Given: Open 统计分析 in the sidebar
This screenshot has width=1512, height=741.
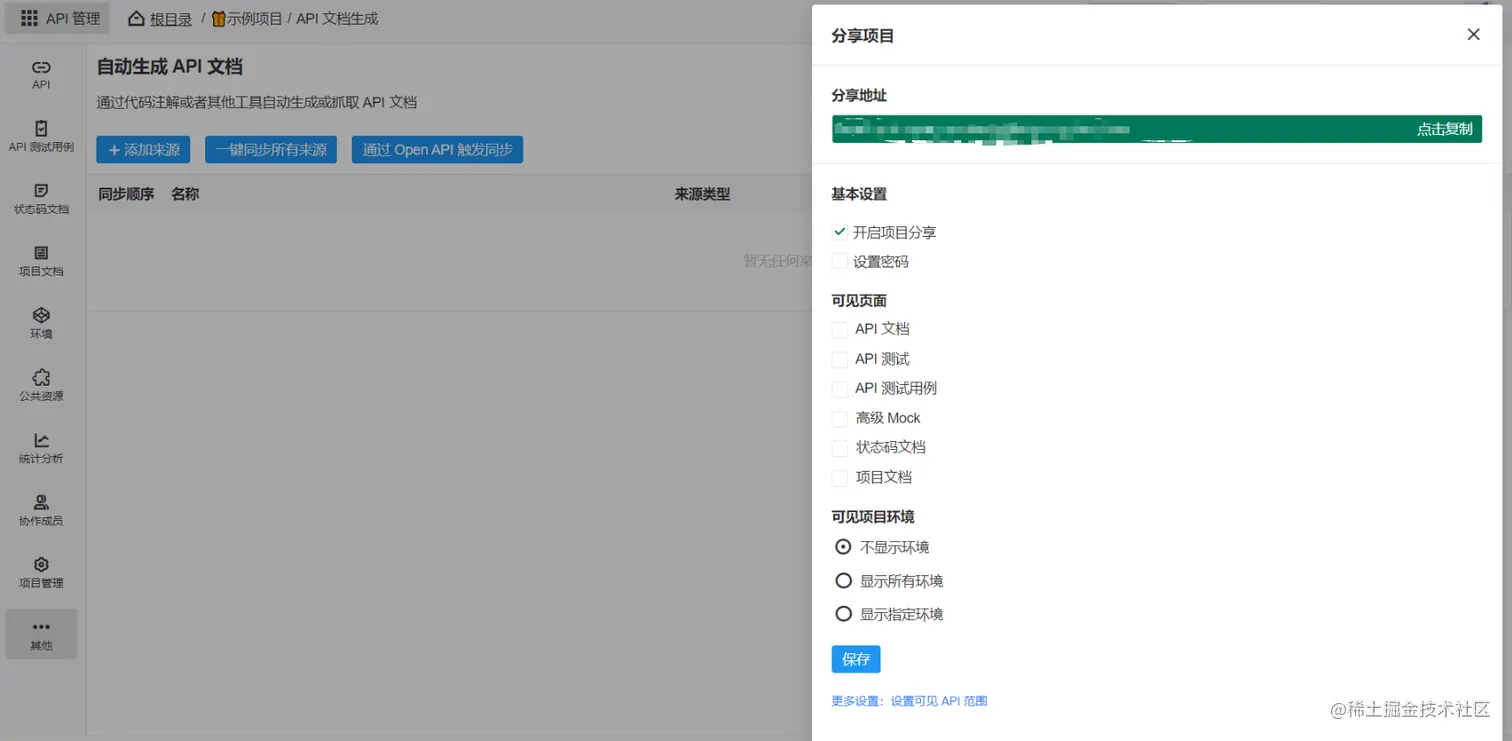Looking at the screenshot, I should point(41,448).
